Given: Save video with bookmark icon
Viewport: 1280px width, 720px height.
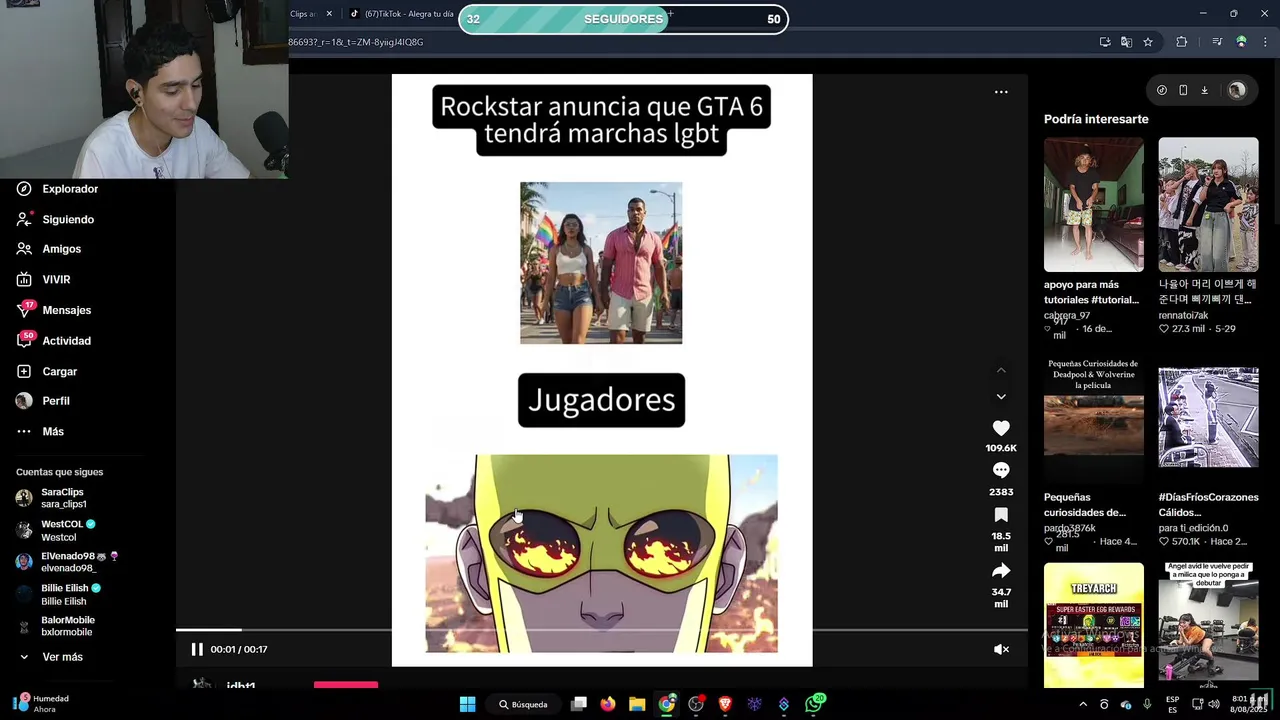Looking at the screenshot, I should [x=1001, y=515].
